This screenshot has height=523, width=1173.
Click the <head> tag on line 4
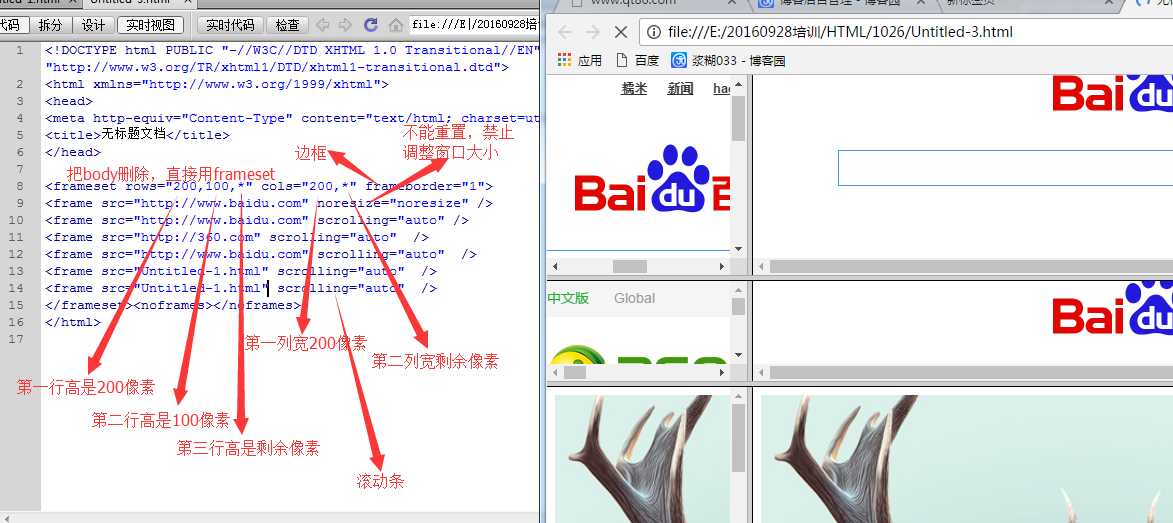[69, 101]
